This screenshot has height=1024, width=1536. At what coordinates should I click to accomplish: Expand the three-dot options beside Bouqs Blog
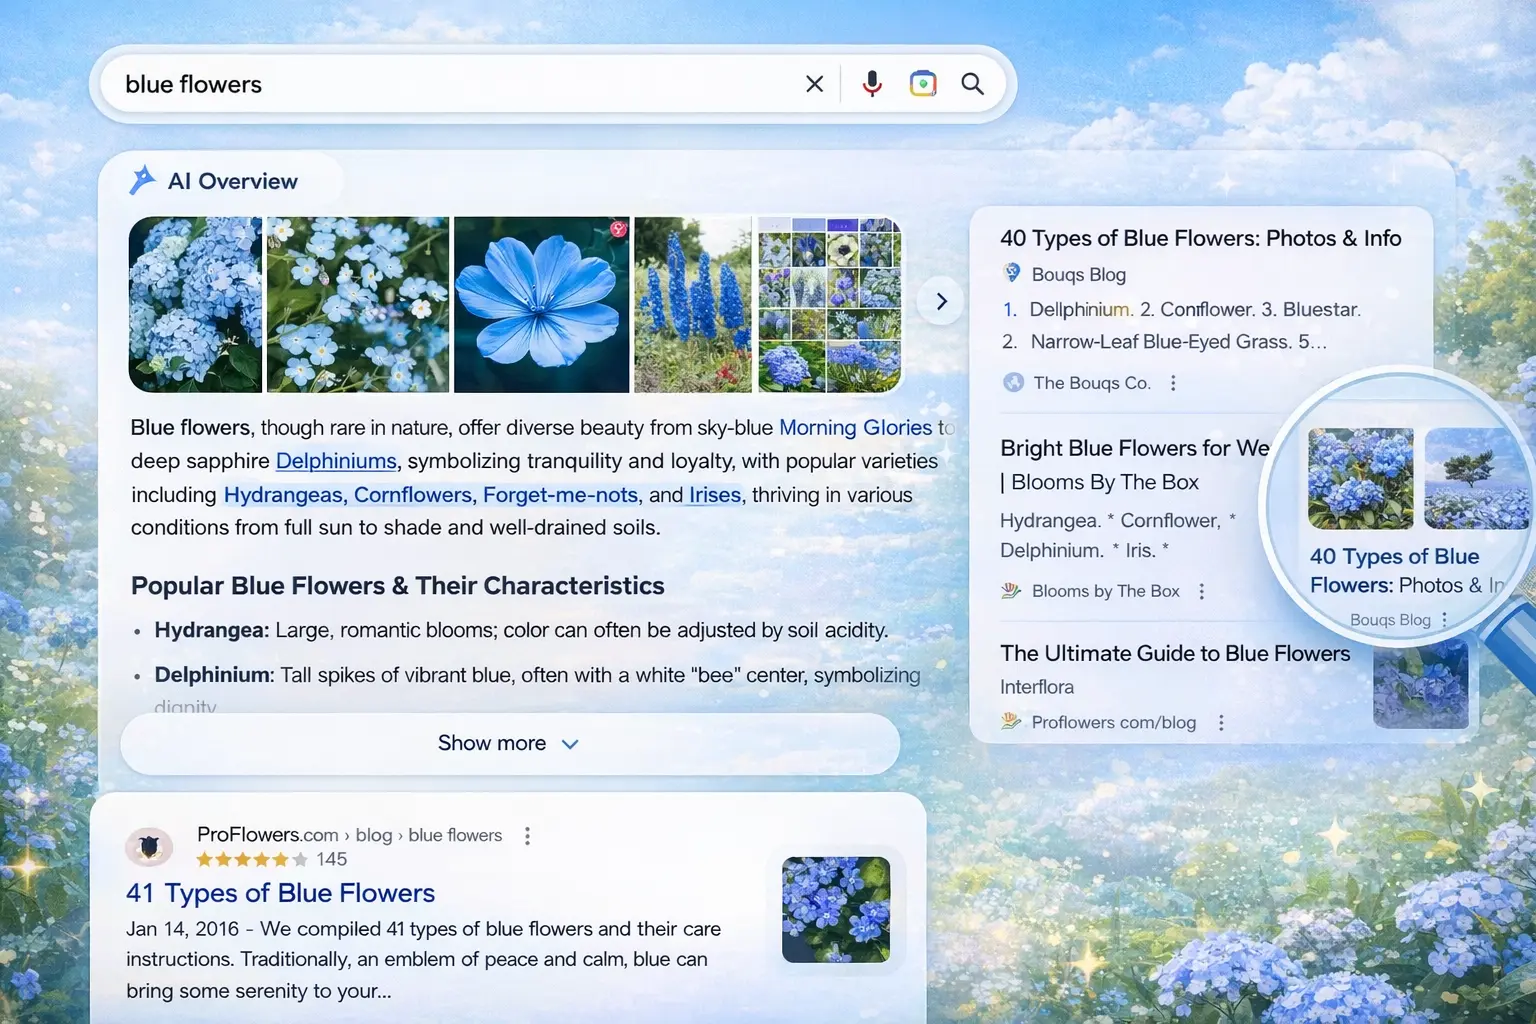(x=1442, y=619)
